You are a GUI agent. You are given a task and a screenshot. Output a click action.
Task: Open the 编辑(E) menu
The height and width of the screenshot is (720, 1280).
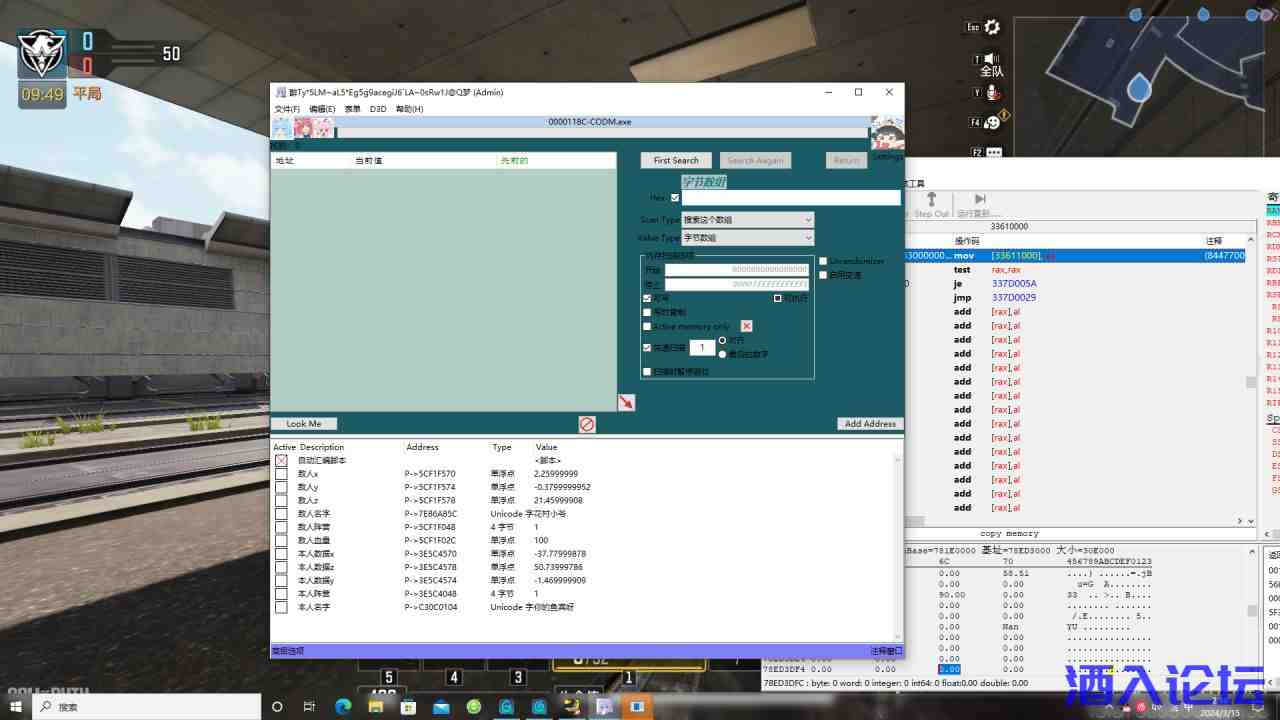coord(322,109)
